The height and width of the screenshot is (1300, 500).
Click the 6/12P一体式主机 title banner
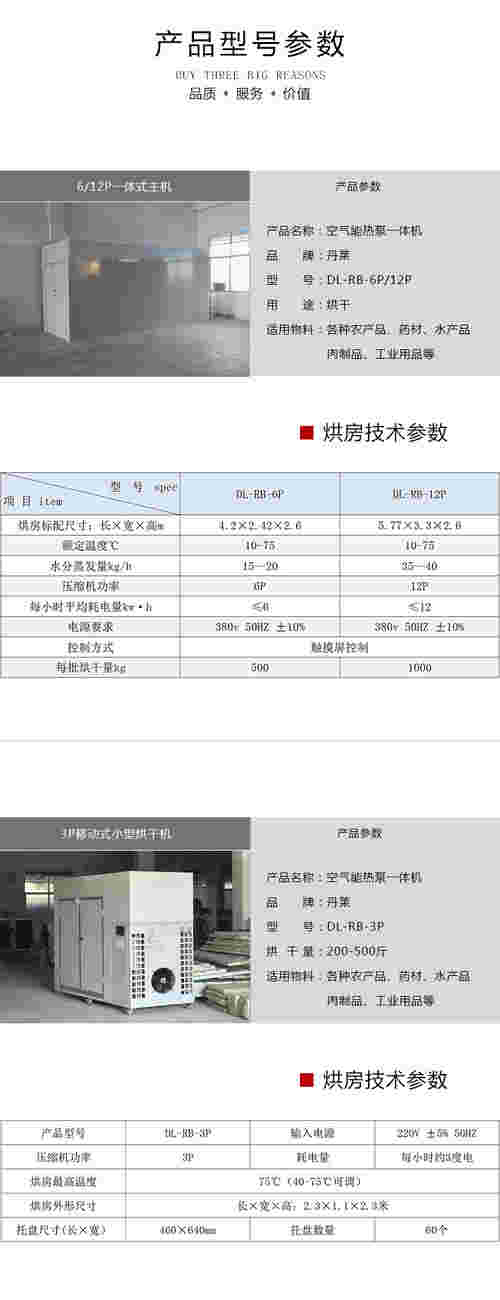125,186
